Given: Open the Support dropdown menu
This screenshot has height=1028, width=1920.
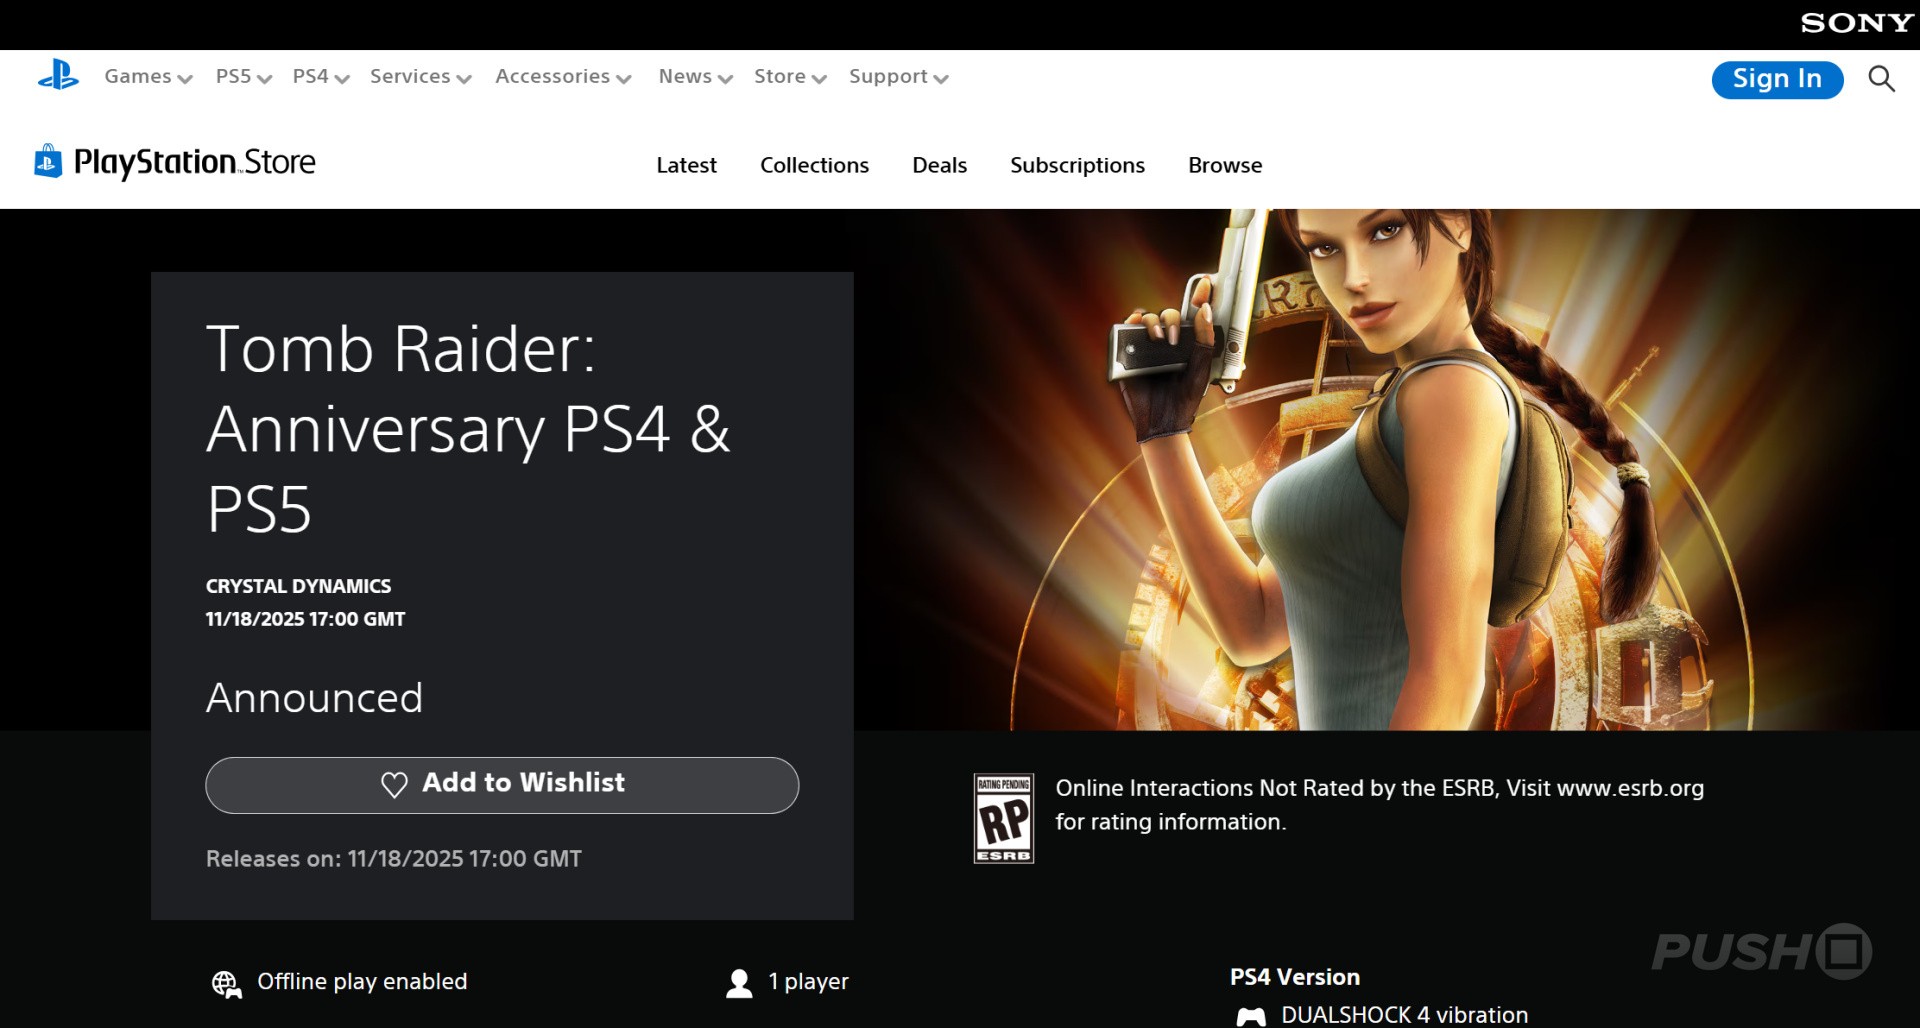Looking at the screenshot, I should pos(898,77).
